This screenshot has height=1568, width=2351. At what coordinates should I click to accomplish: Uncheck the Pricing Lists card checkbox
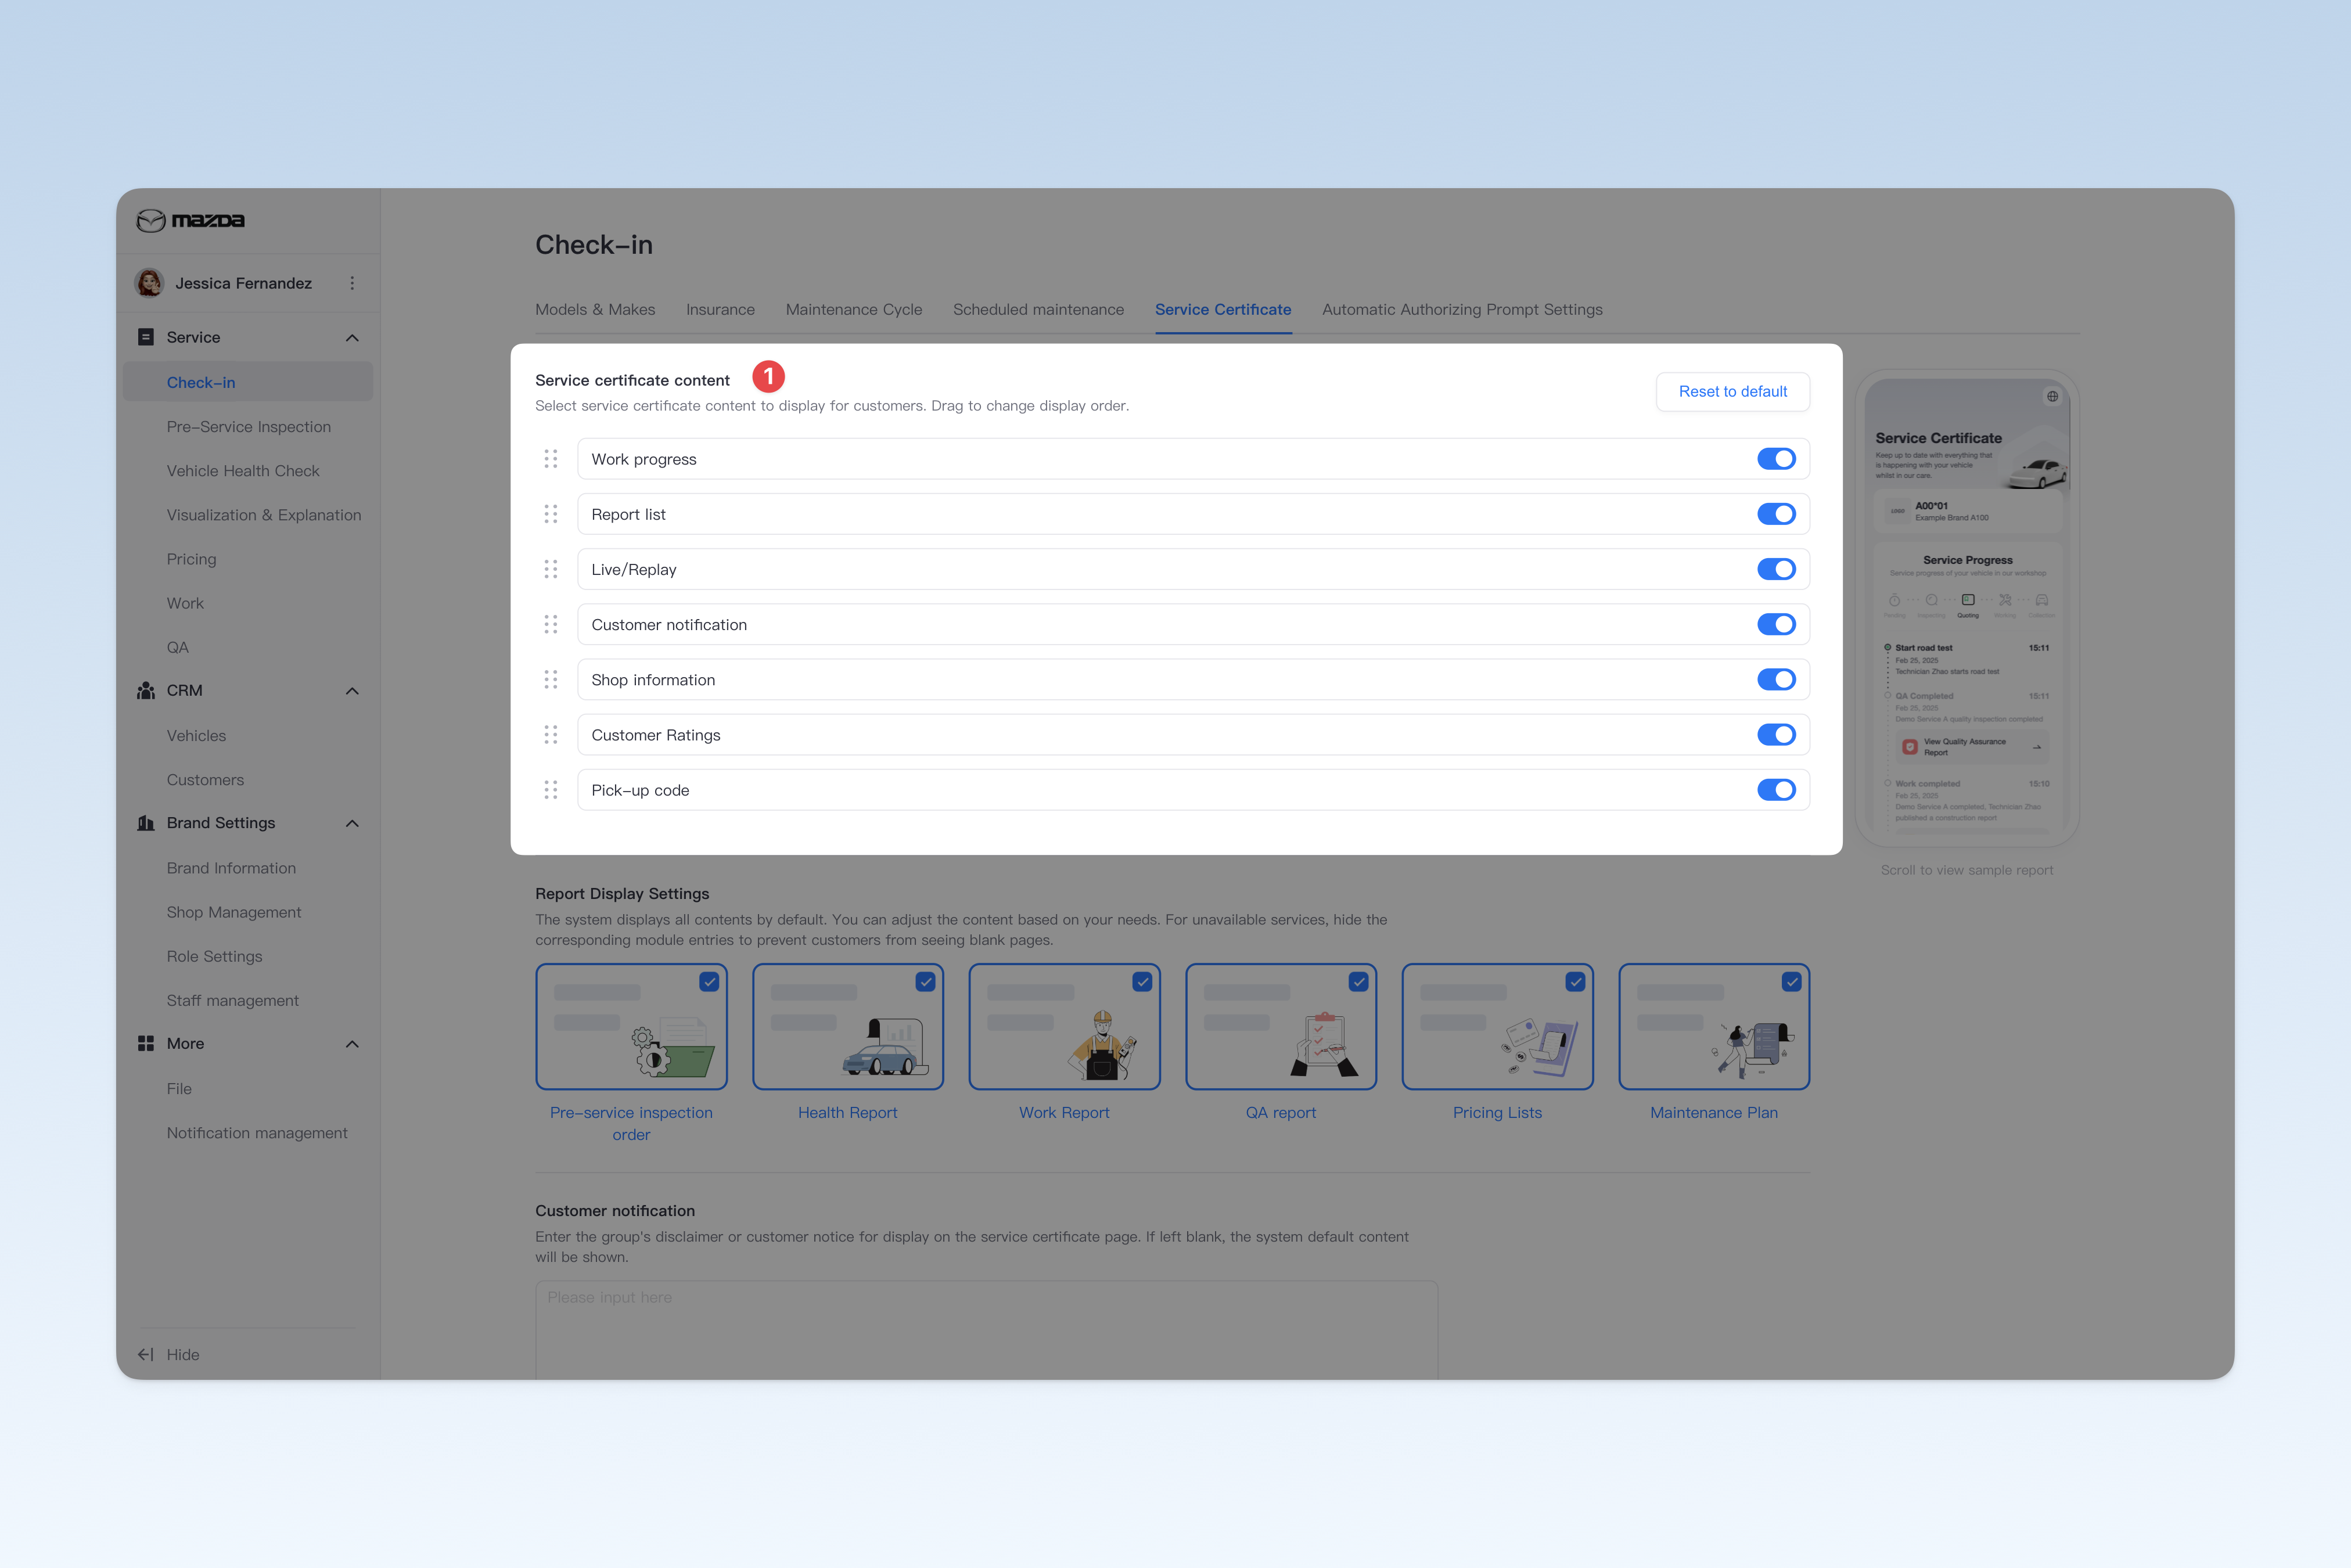tap(1575, 982)
